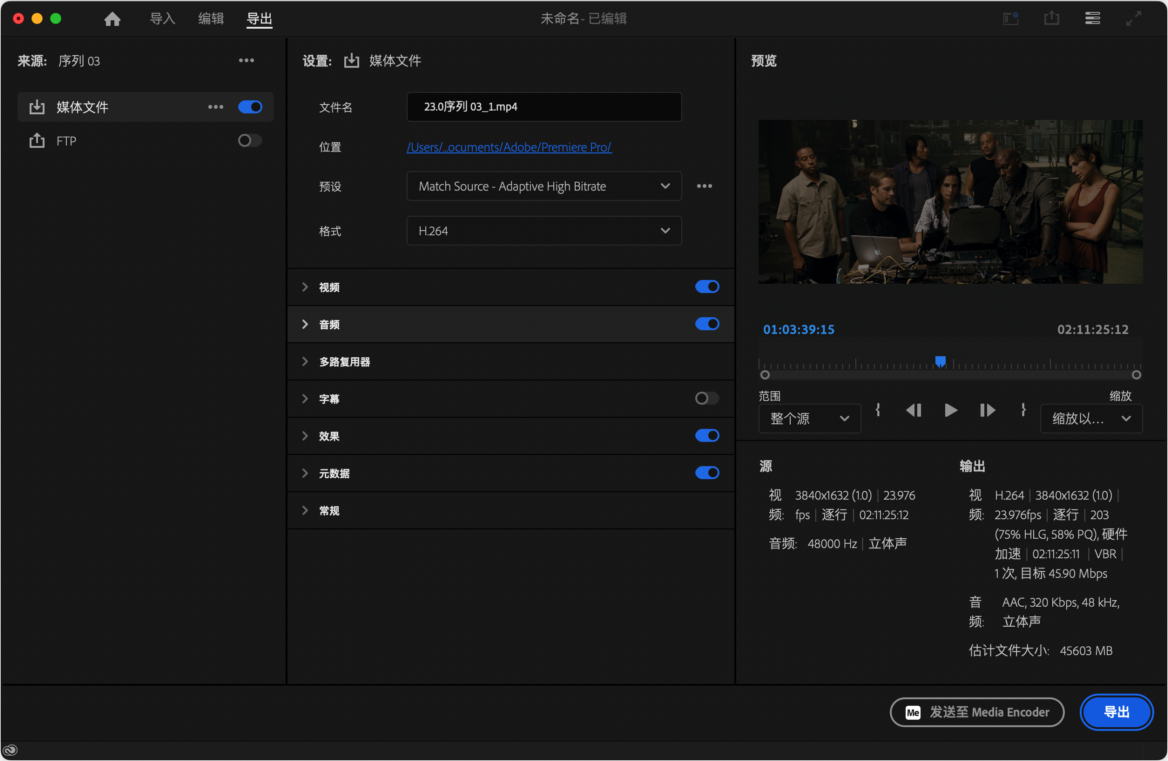This screenshot has width=1168, height=761.
Task: Disable the 媒体文件 destination toggle
Action: 250,107
